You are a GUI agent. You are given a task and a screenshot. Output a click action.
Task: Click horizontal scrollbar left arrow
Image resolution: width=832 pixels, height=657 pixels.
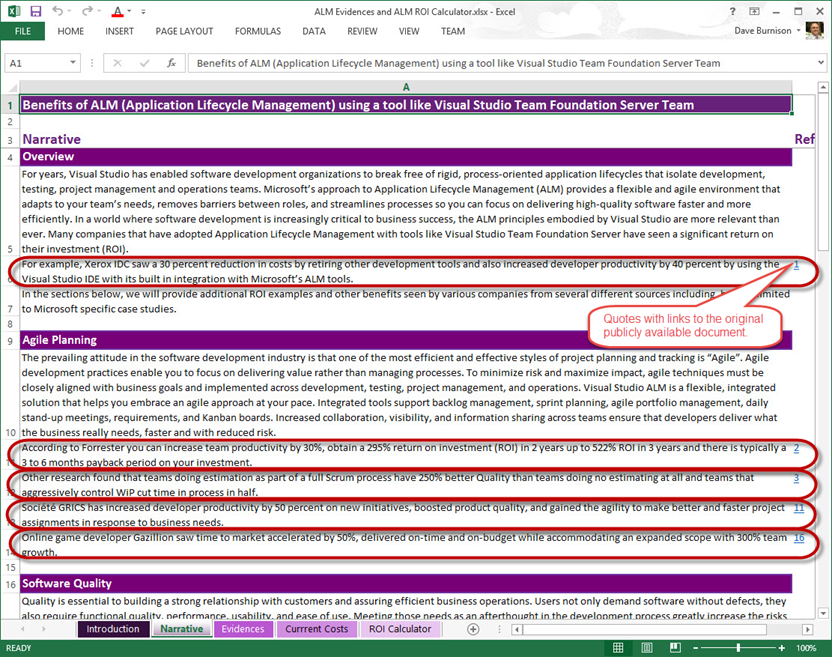(517, 629)
